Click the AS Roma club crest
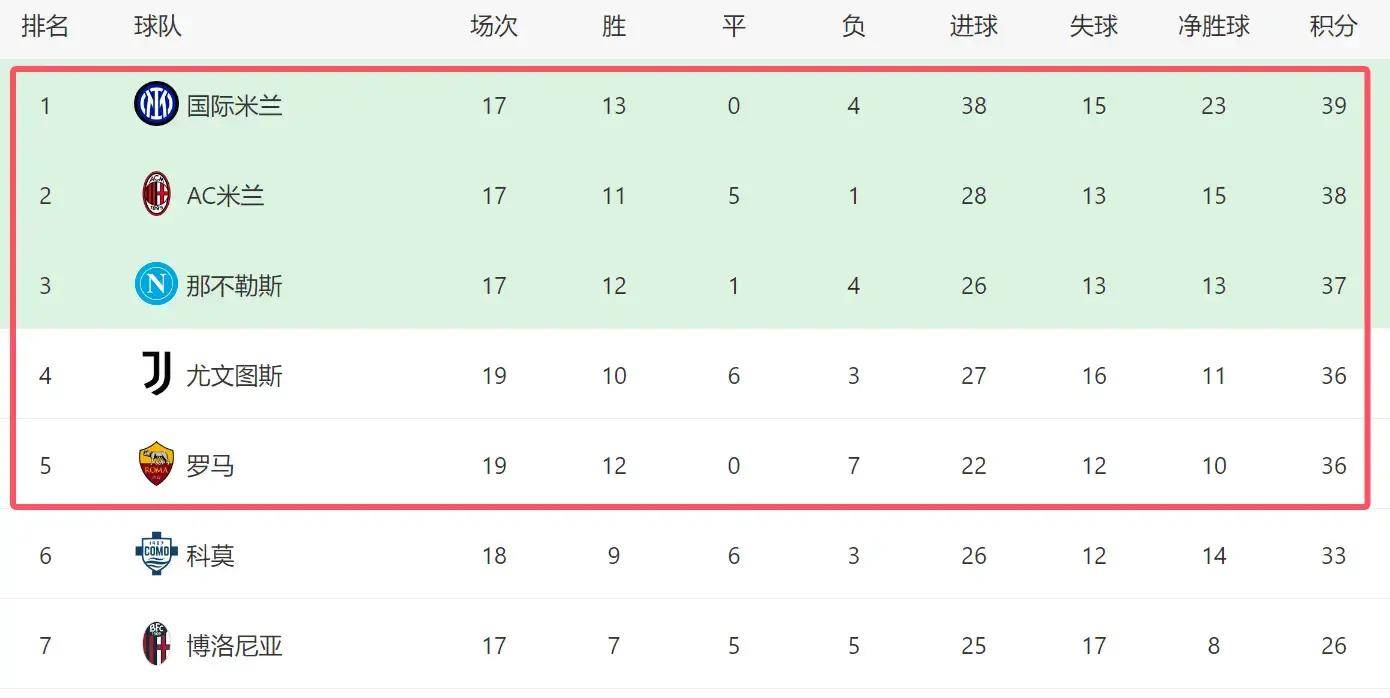Screen dimensions: 1390x698 point(156,465)
